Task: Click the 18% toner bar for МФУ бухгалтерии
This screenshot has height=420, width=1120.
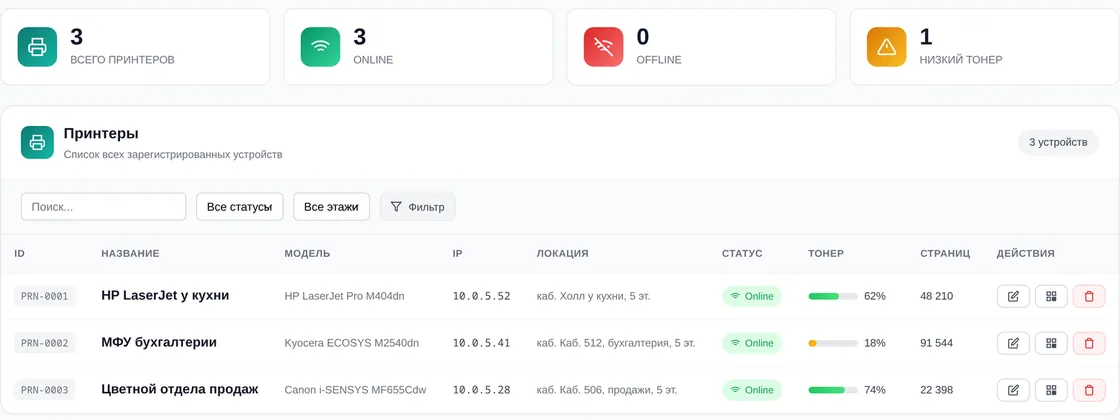Action: pos(833,344)
